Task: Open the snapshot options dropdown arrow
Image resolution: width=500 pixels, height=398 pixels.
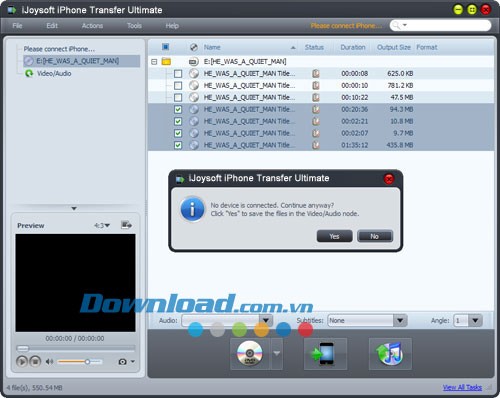Action: pos(133,361)
